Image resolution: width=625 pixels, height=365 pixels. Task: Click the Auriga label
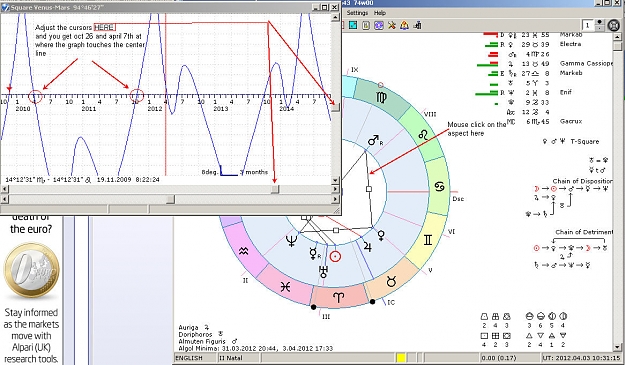188,328
